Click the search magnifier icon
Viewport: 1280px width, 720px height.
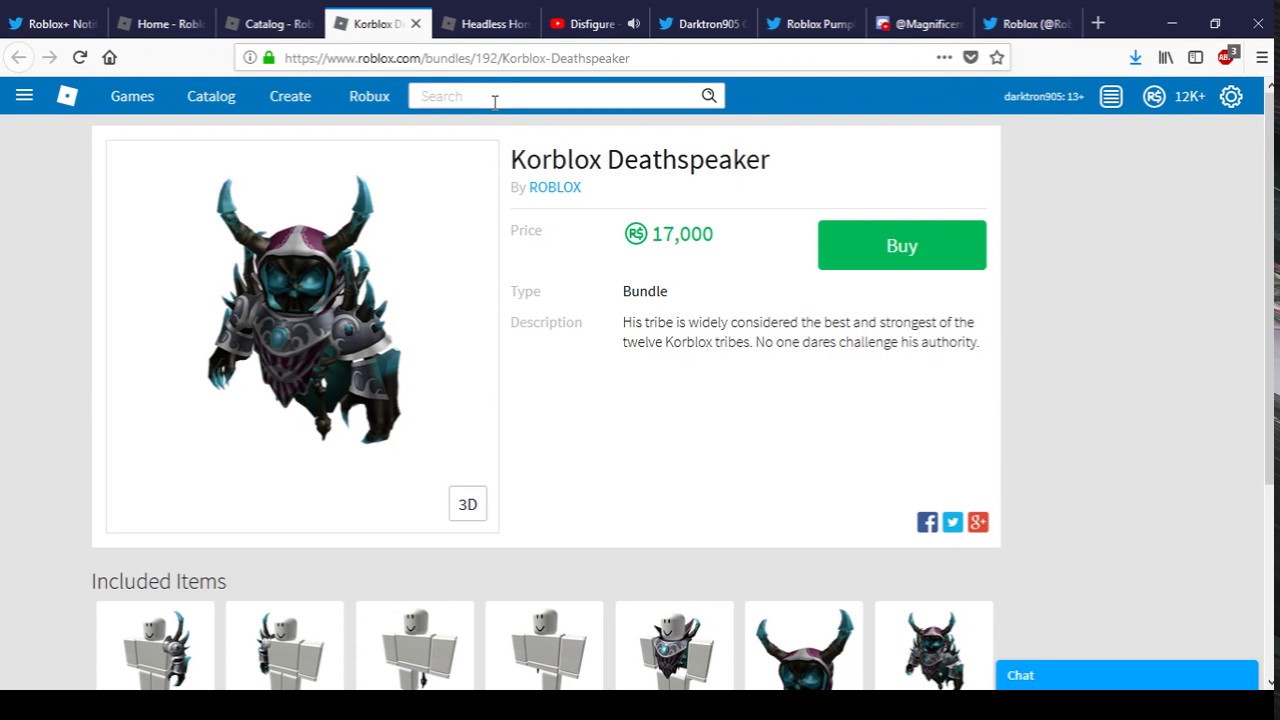[x=709, y=96]
